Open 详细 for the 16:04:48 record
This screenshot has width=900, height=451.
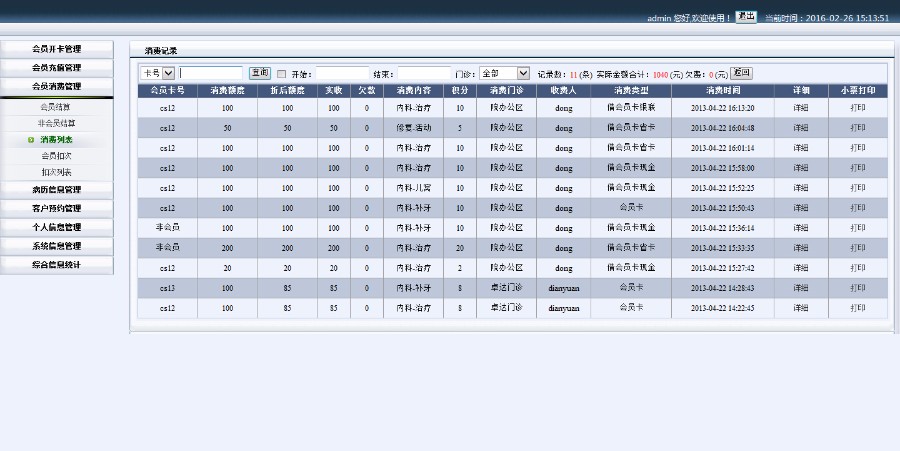801,128
